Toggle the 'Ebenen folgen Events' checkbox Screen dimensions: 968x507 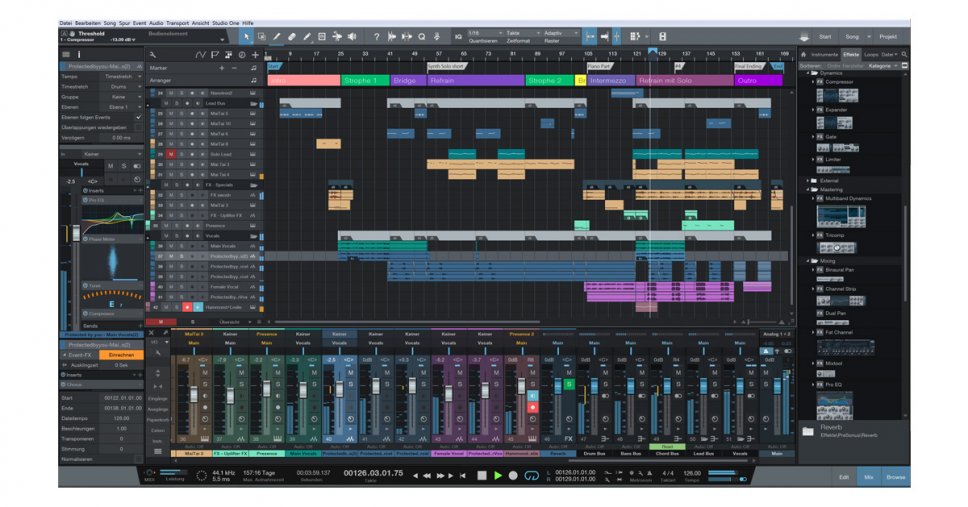coord(138,117)
